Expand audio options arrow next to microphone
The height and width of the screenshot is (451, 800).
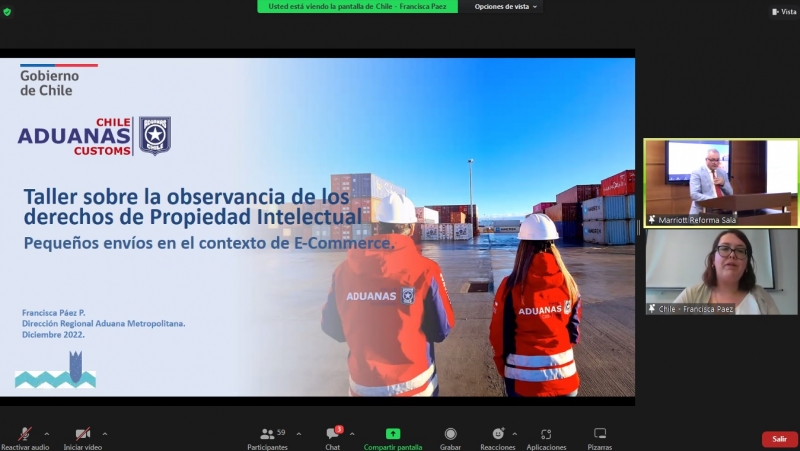tap(47, 434)
